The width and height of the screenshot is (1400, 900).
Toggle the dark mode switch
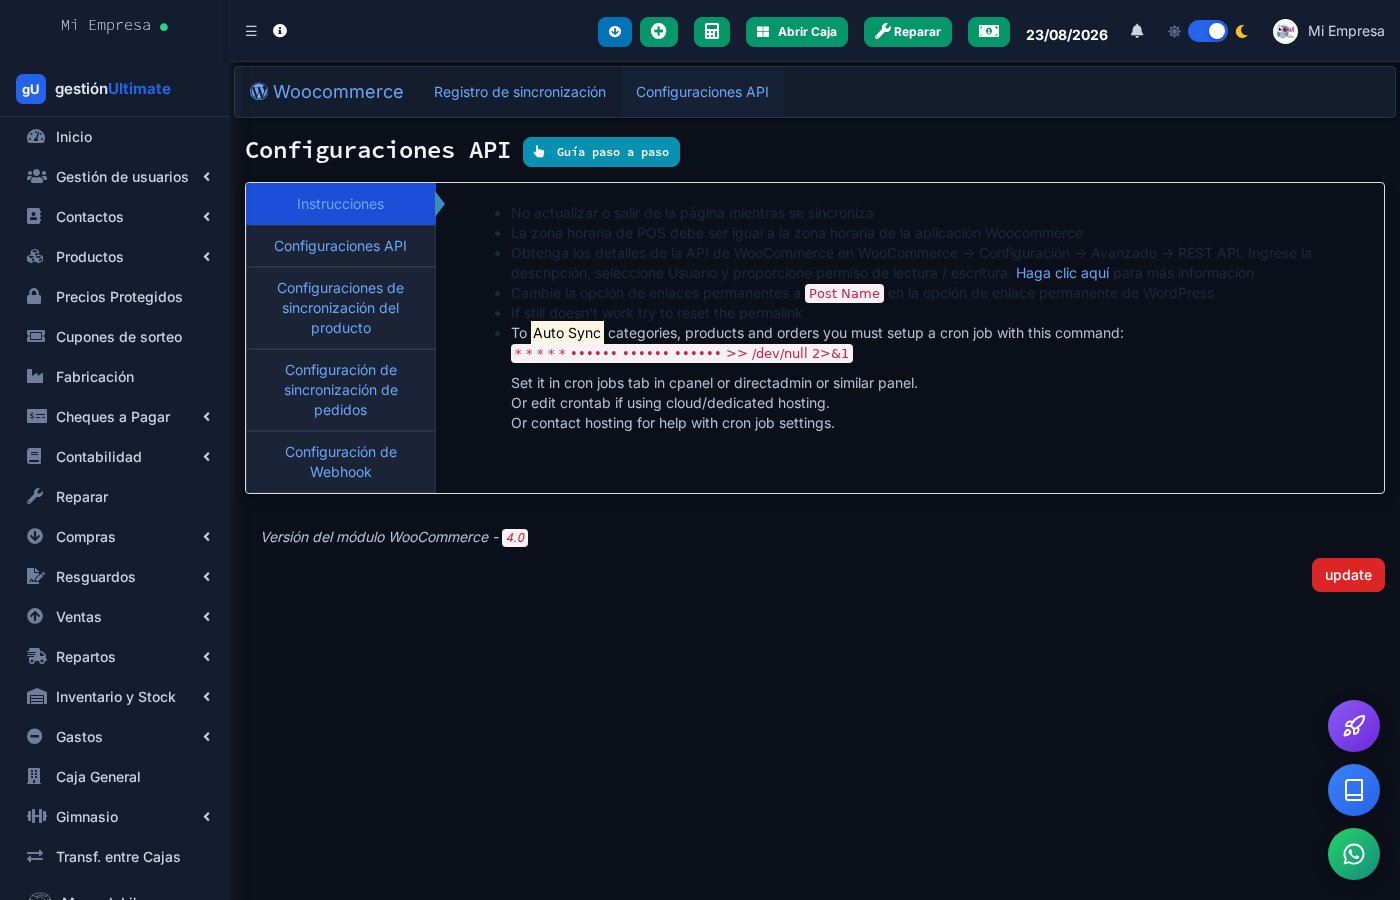(1207, 31)
